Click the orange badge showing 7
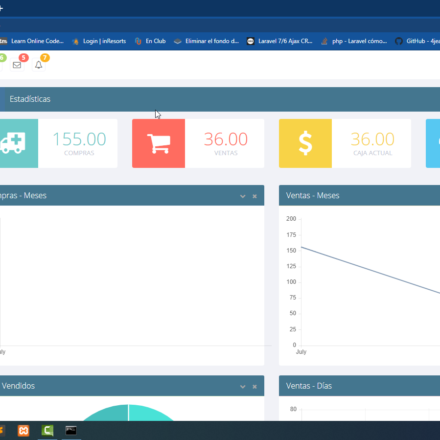Image resolution: width=440 pixels, height=440 pixels. (45, 57)
